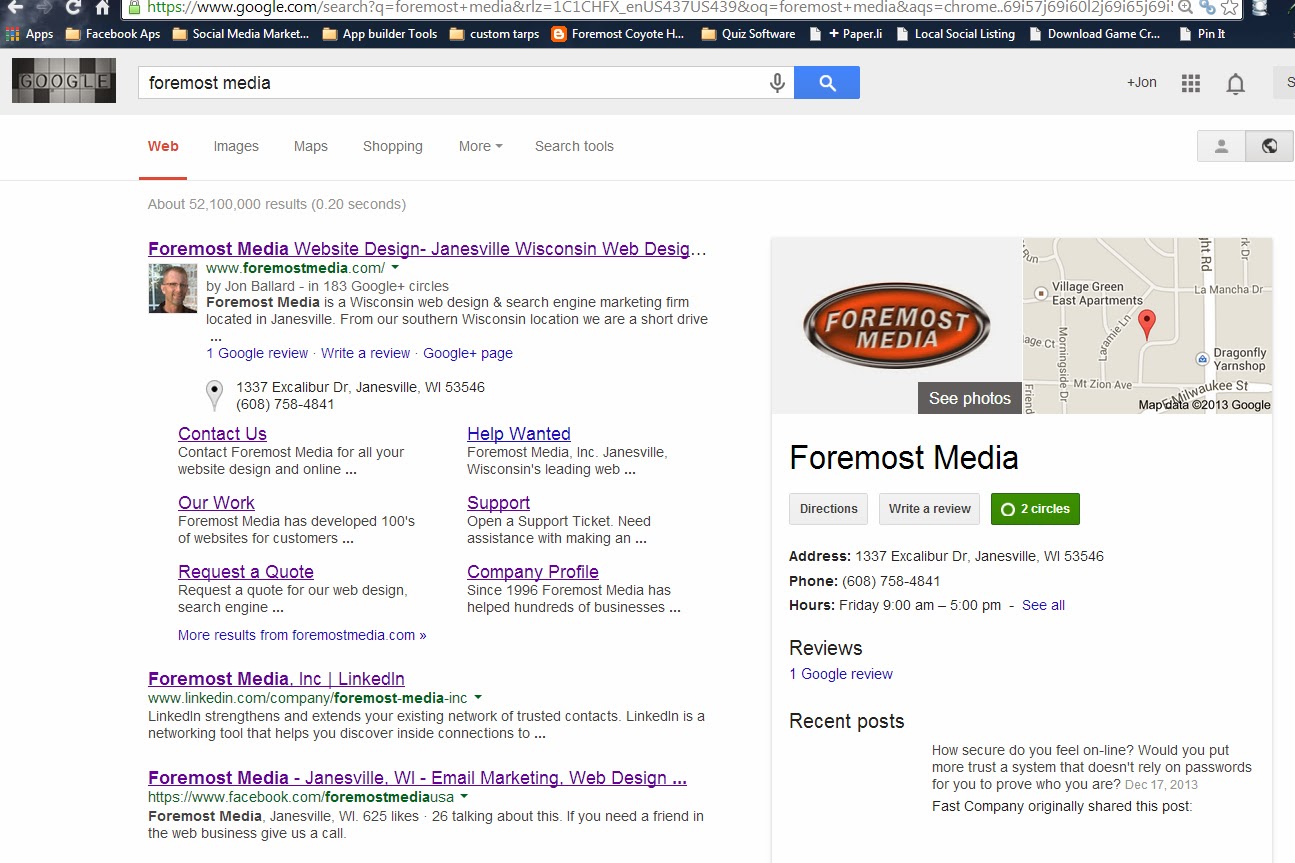Viewport: 1295px width, 863px height.
Task: Open the Request a Quote sitelink
Action: [246, 572]
